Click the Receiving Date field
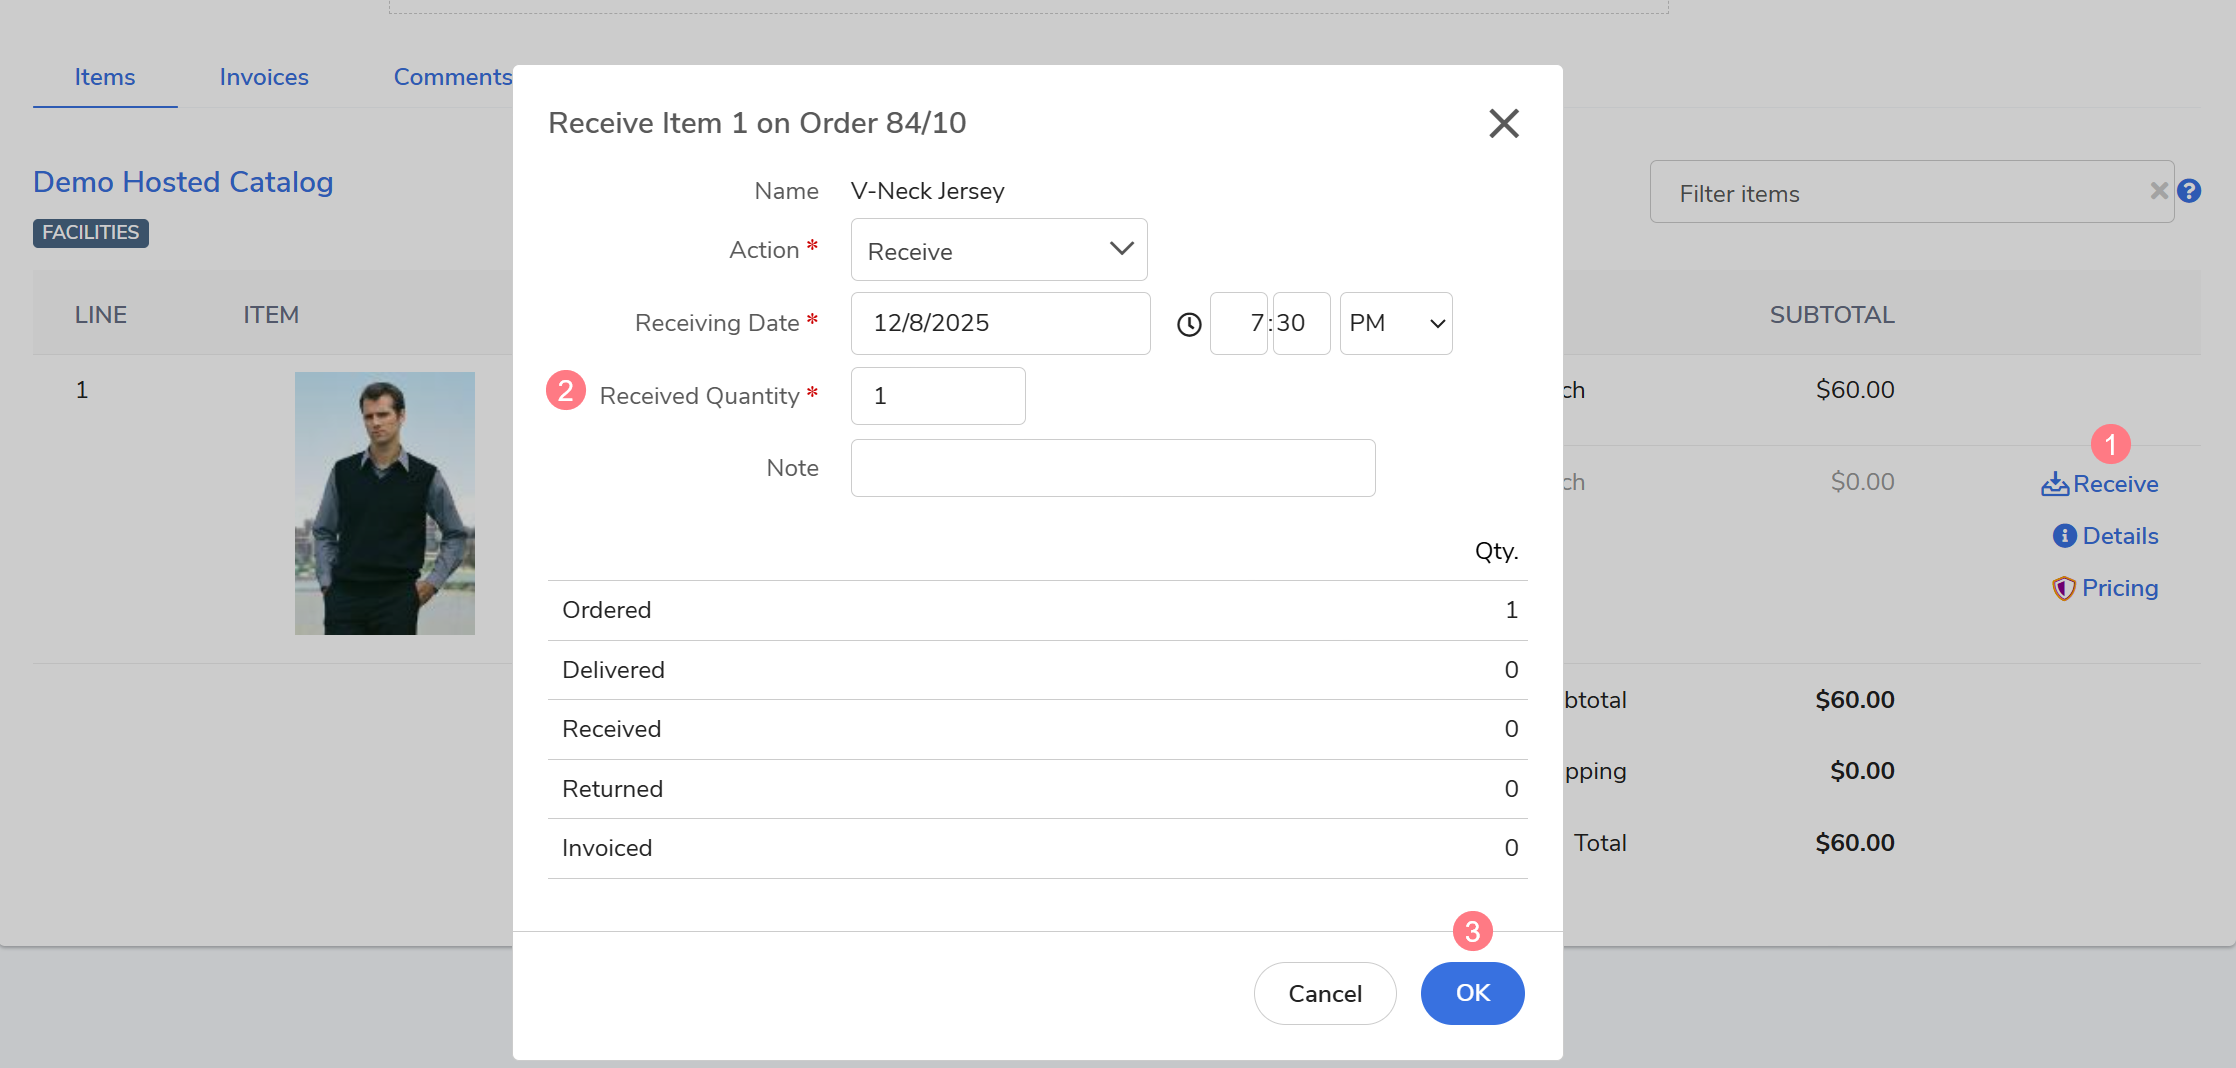This screenshot has height=1068, width=2236. click(1000, 323)
